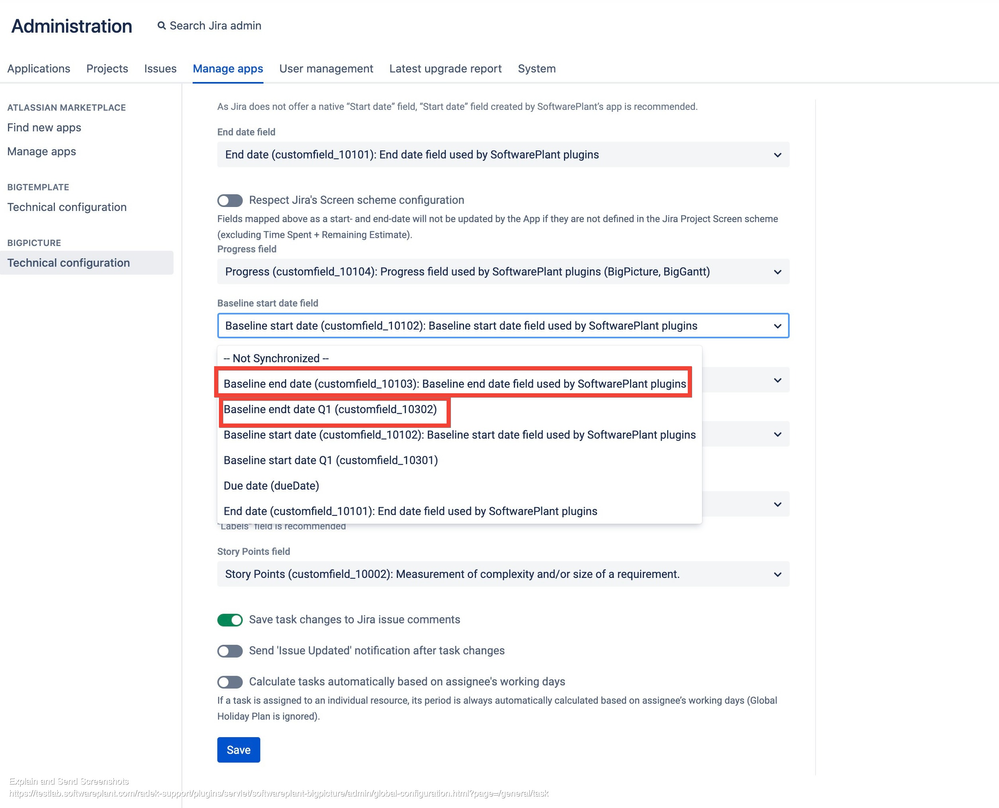Click the search magnifier icon
999x808 pixels.
pos(162,25)
